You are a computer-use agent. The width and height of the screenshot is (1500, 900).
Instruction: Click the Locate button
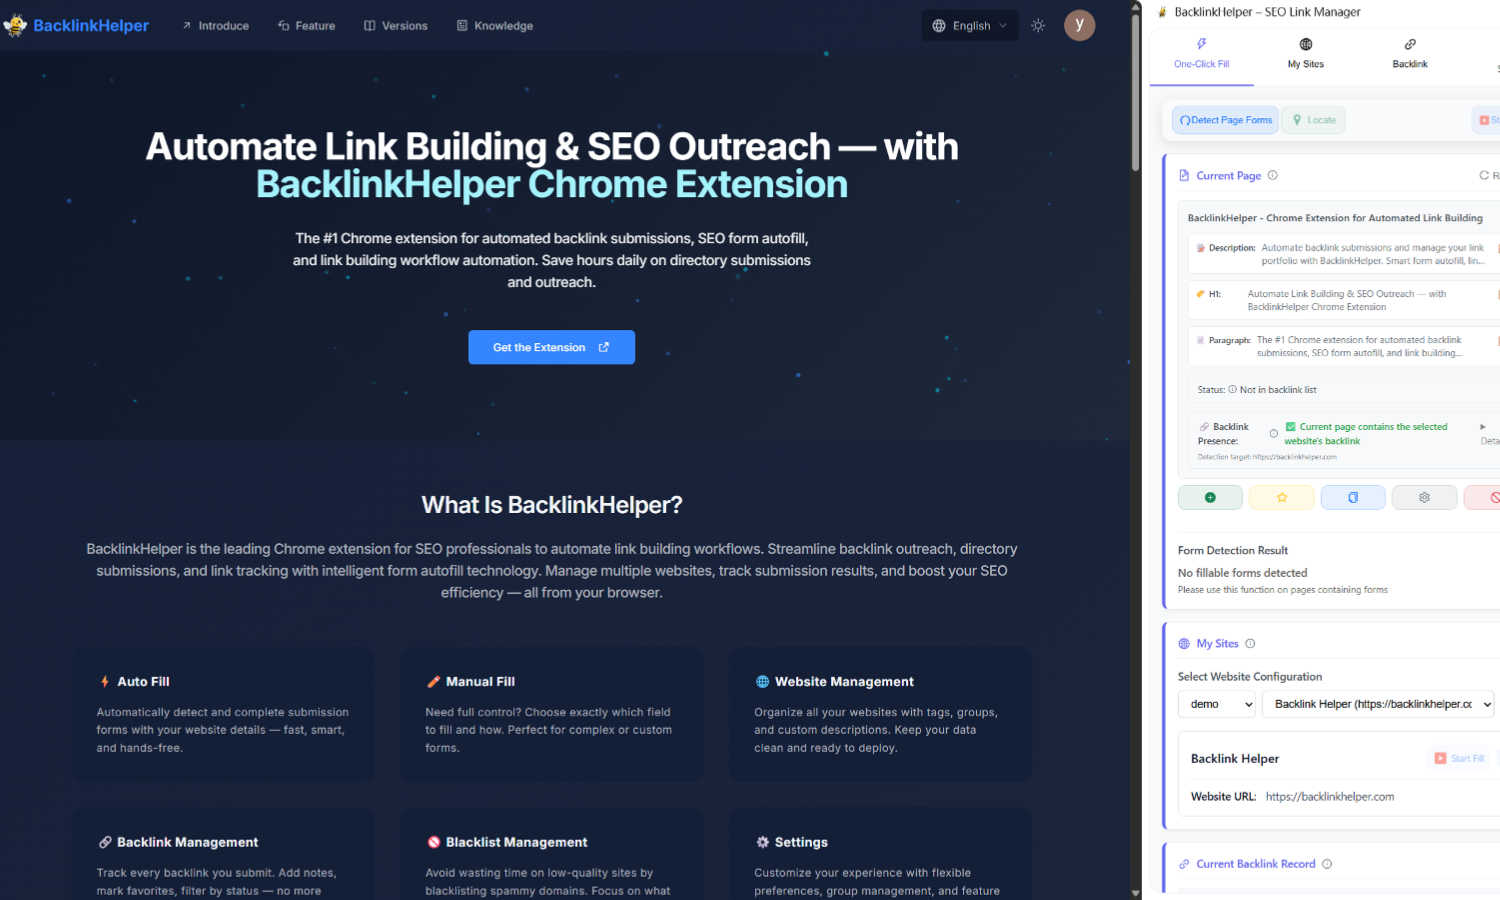[1314, 120]
